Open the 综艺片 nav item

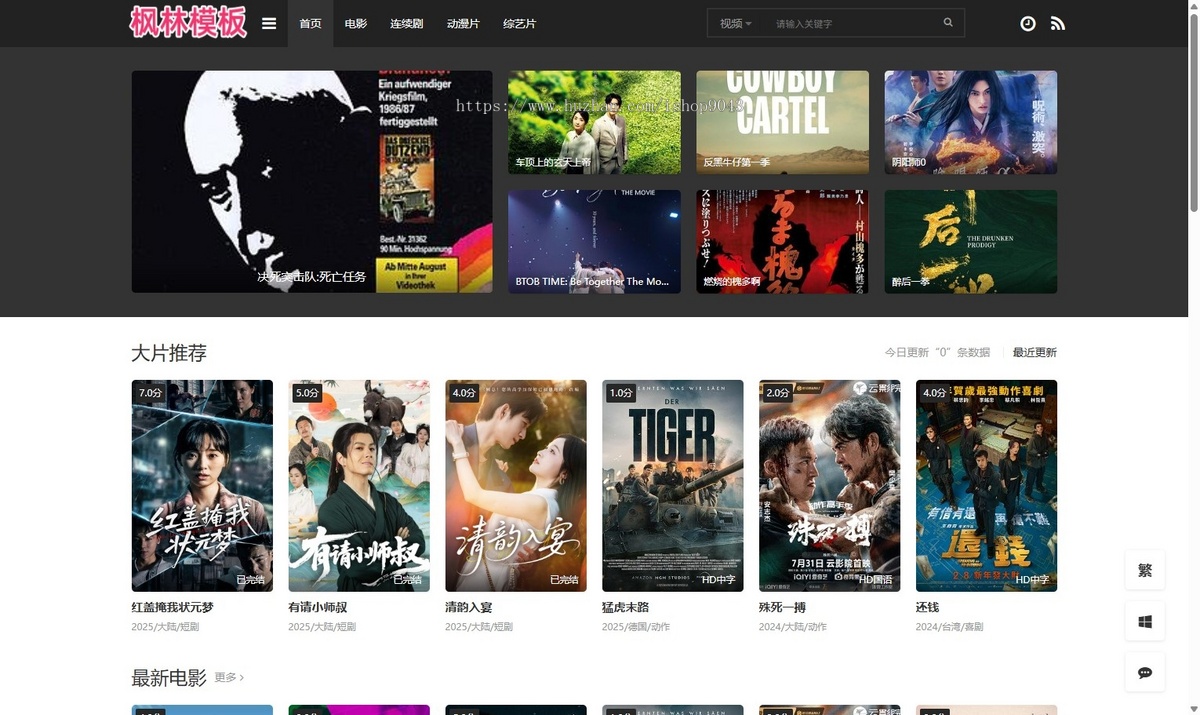point(519,23)
